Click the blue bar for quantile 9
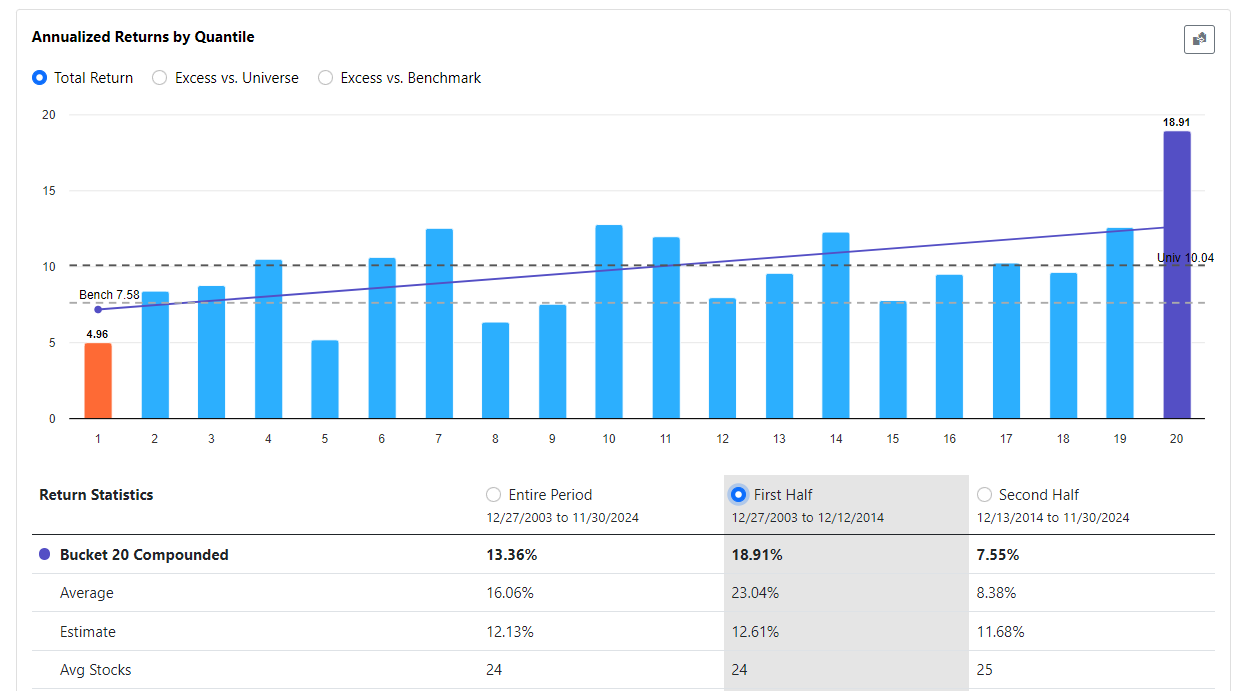1243x691 pixels. pyautogui.click(x=553, y=362)
